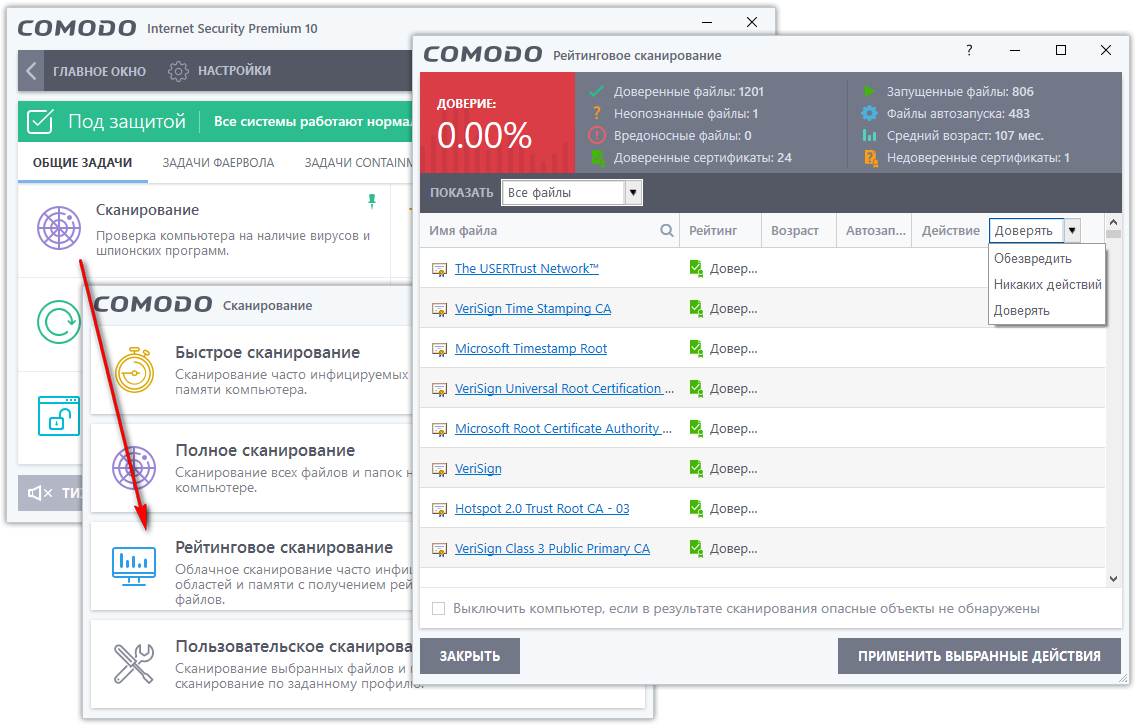Screen dimensions: 1137x726
Task: Open Microsoft Root Certificate Authority link
Action: coord(563,428)
